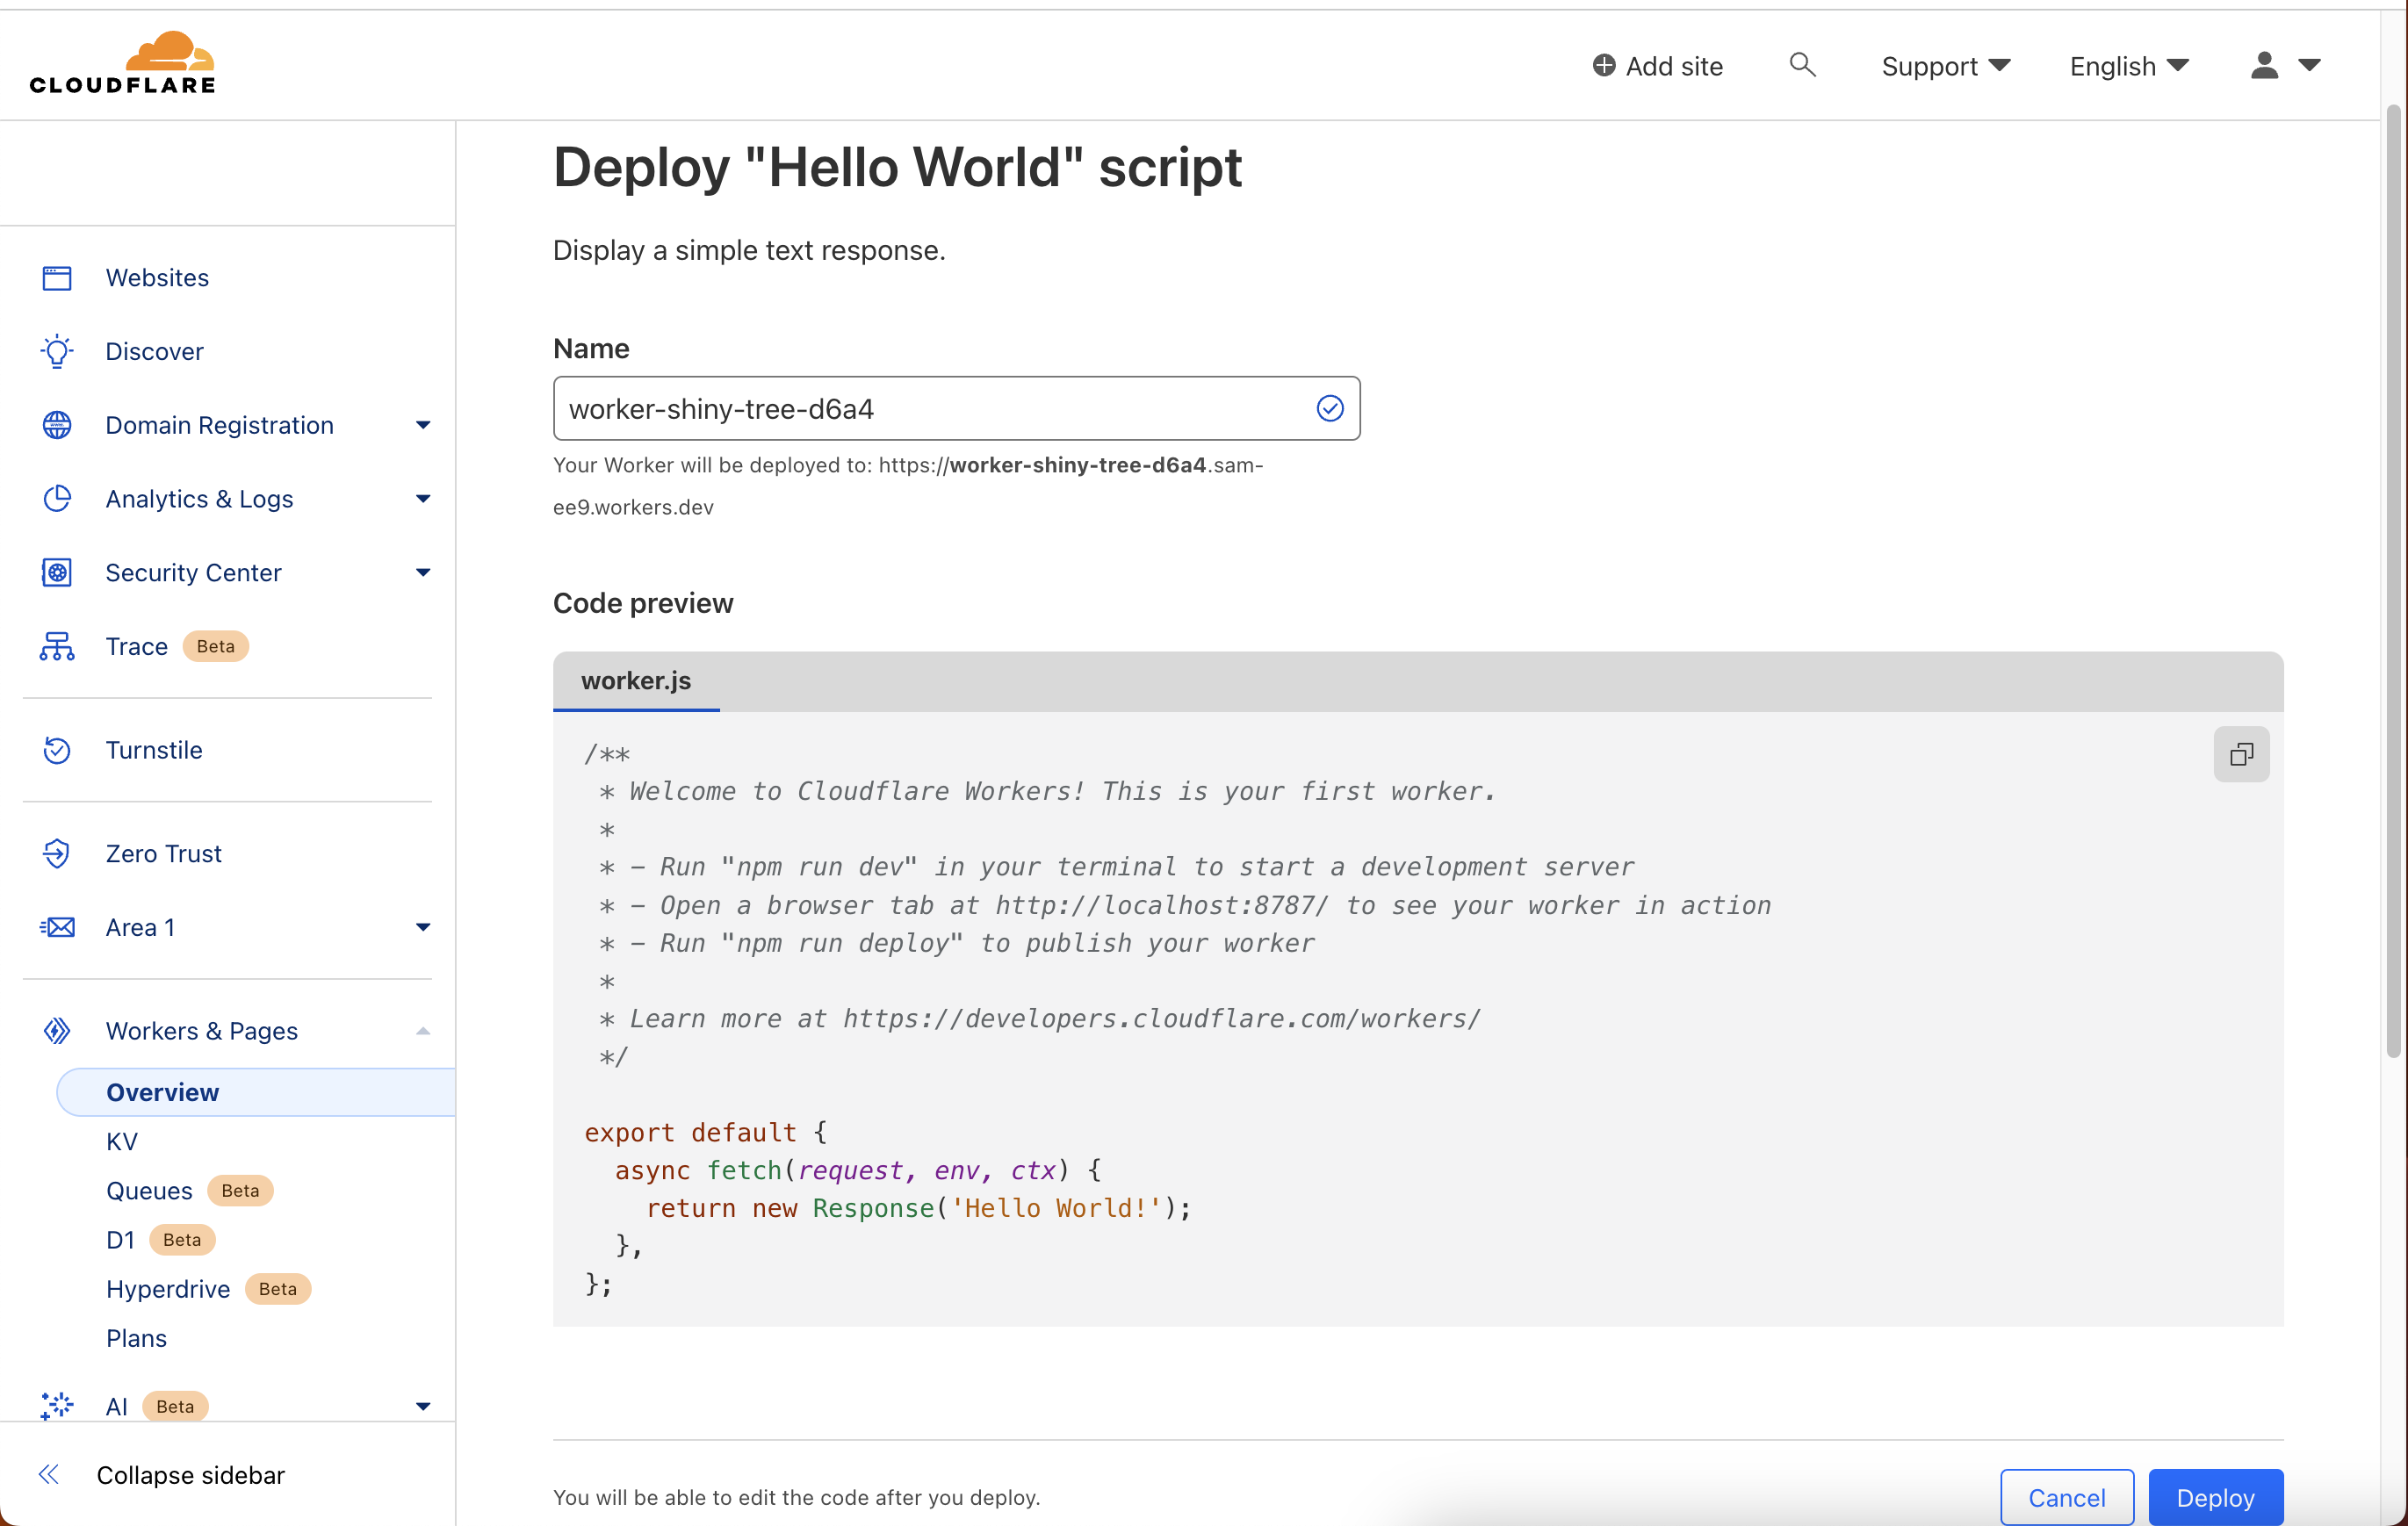This screenshot has width=2408, height=1526.
Task: Click the Discover lightbulb icon
Action: (57, 352)
